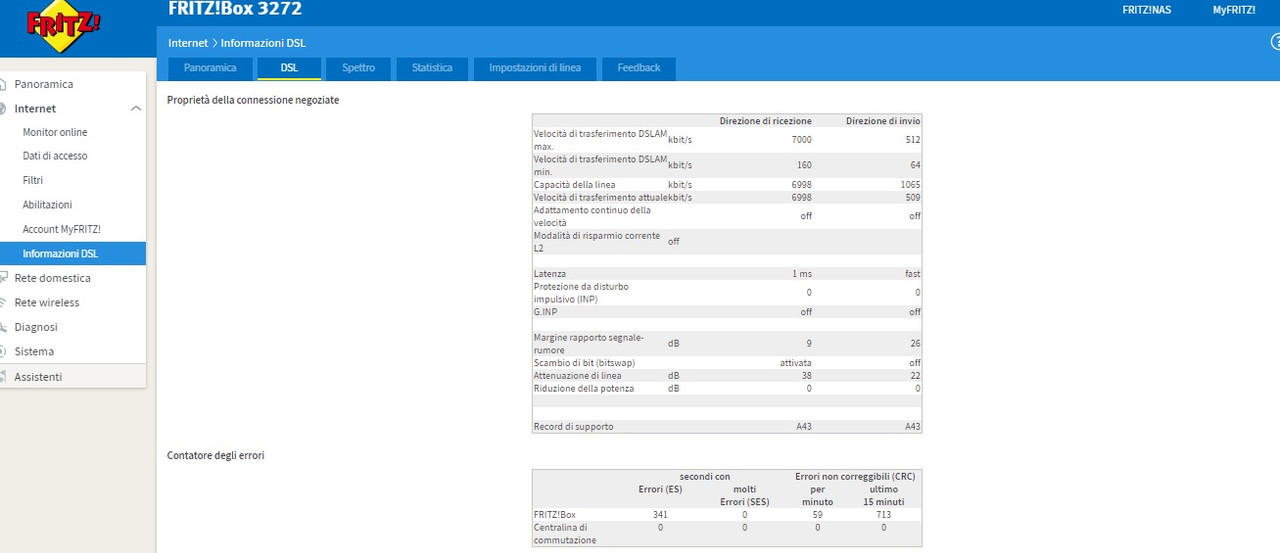1280x553 pixels.
Task: Click 'Proprietà della connessione negoziate' heading
Action: point(253,100)
